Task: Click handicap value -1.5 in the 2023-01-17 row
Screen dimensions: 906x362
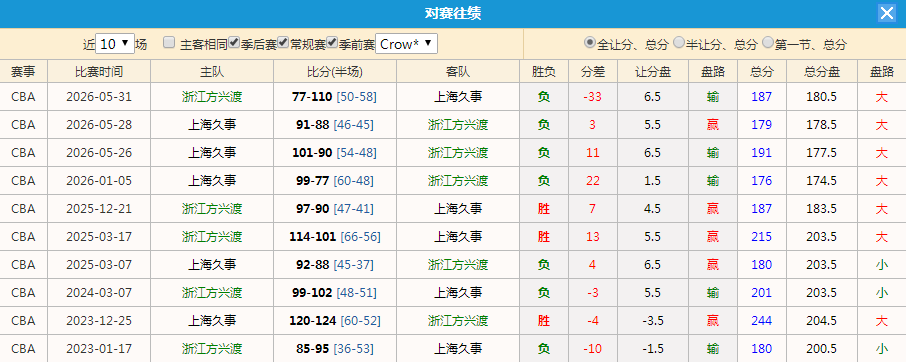Action: click(x=652, y=349)
